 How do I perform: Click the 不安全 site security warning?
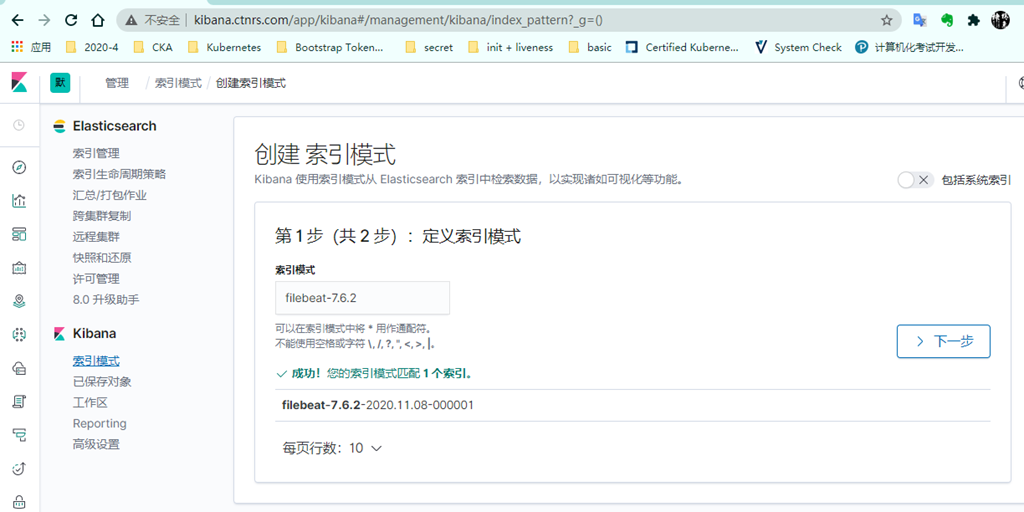[153, 20]
